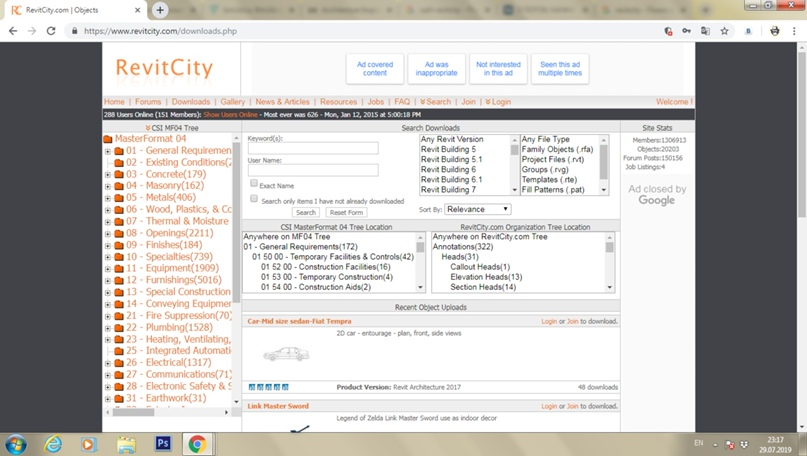This screenshot has height=456, width=807.
Task: Click the browser forward arrow
Action: coord(32,31)
